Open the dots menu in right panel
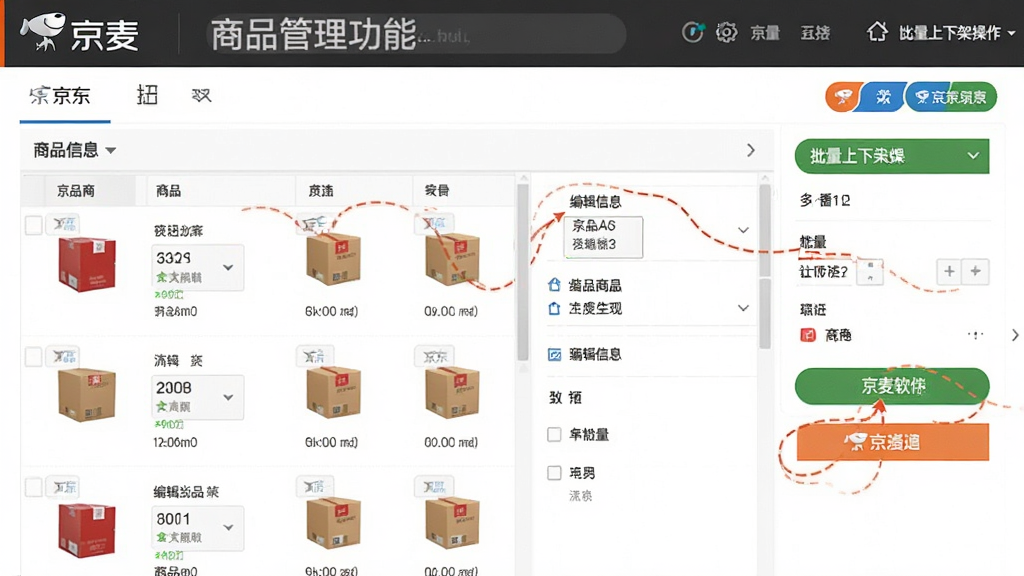The height and width of the screenshot is (576, 1024). [976, 335]
